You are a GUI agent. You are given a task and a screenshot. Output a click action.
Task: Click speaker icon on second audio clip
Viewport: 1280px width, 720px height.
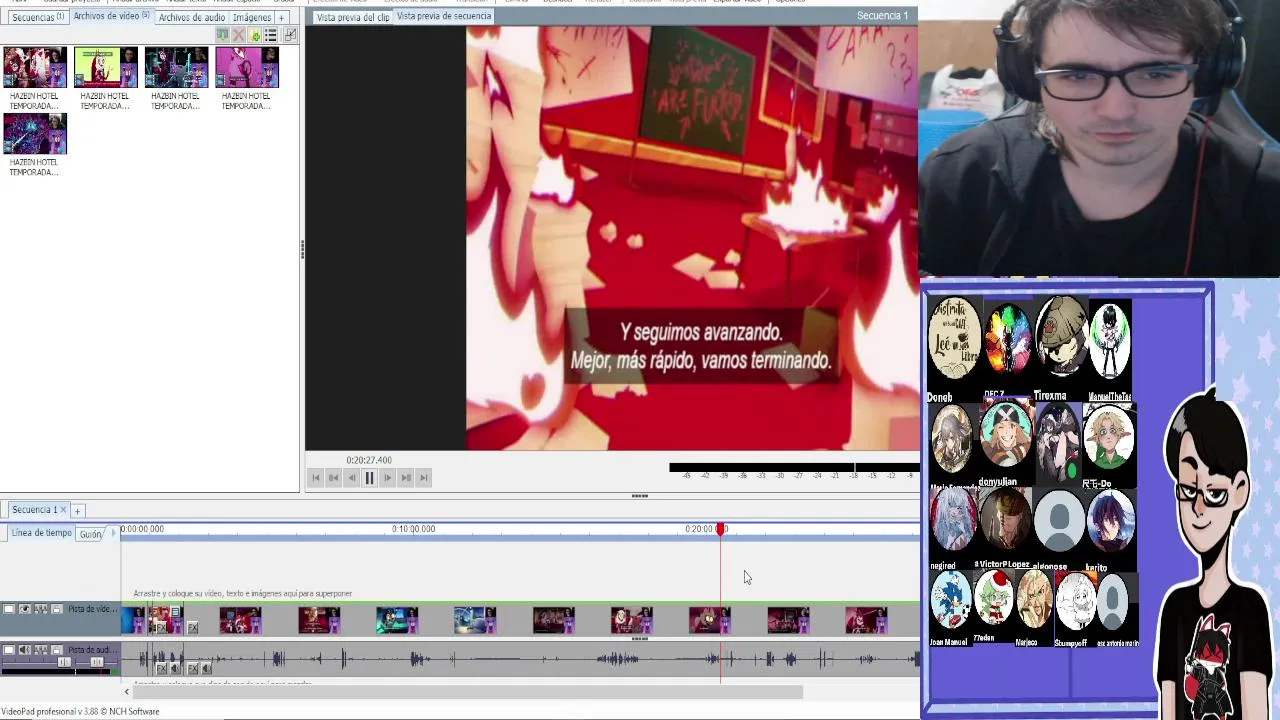point(206,668)
